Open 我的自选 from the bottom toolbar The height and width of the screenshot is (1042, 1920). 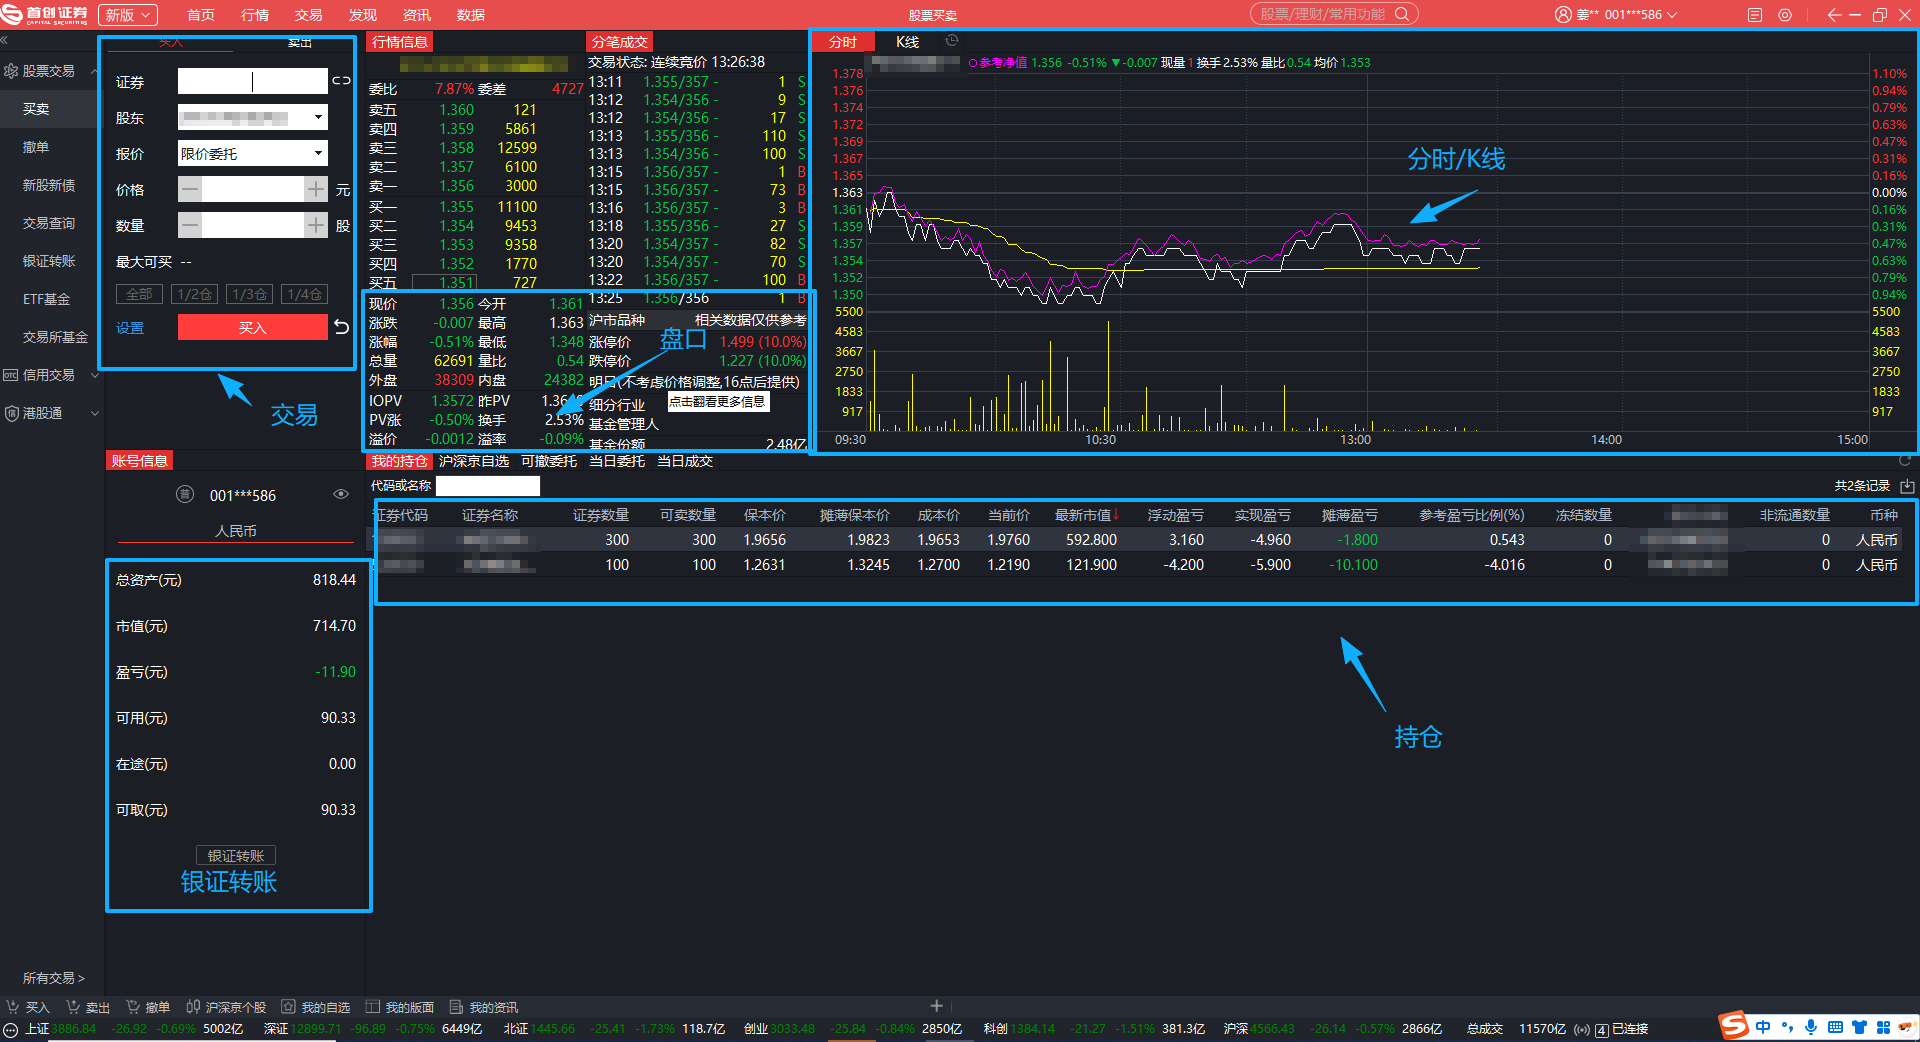(316, 1007)
